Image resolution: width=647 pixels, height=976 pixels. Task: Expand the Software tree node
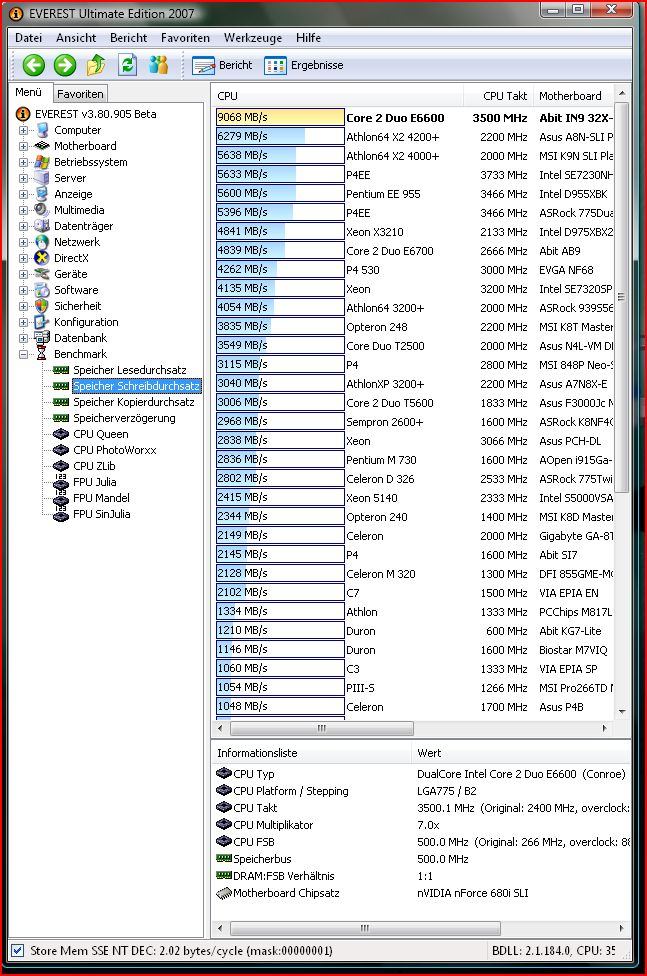coord(23,290)
